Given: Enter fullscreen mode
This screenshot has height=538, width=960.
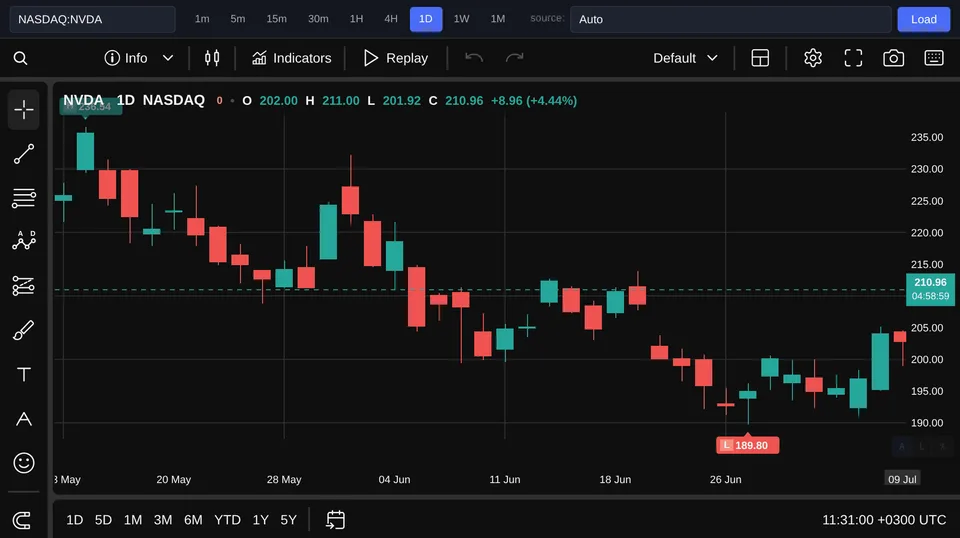Looking at the screenshot, I should [x=853, y=58].
